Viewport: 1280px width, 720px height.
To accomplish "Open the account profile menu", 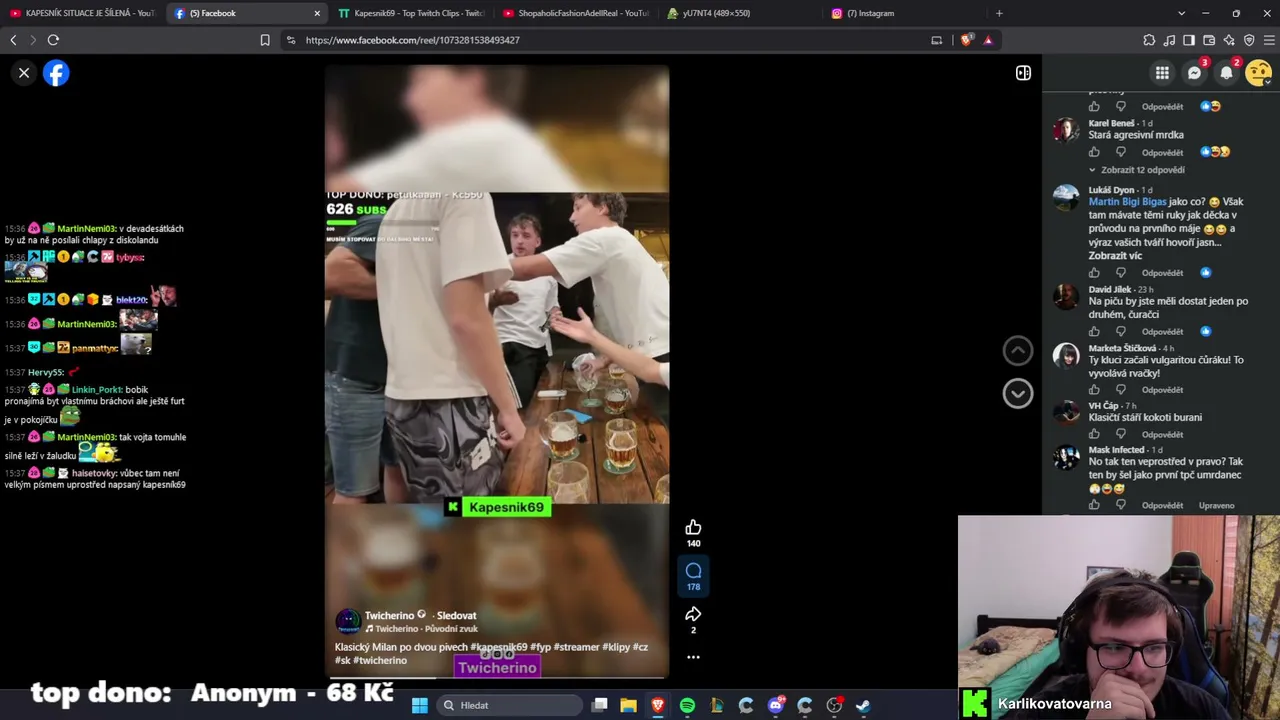I will (x=1258, y=73).
